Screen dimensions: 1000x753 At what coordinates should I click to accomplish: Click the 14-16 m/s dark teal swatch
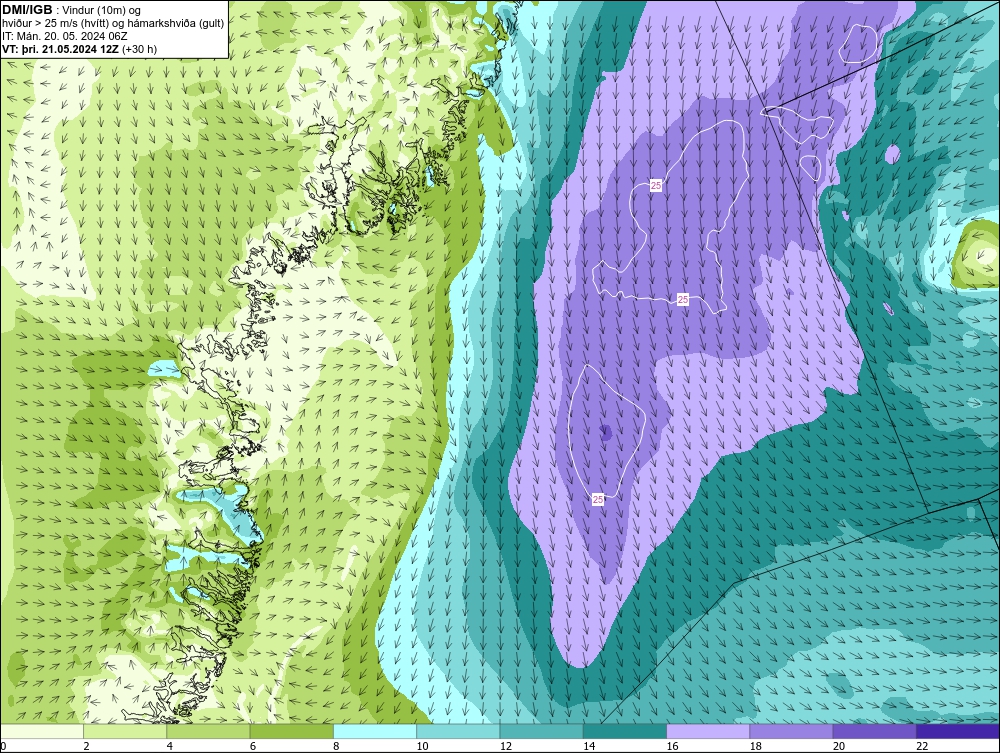pos(625,731)
